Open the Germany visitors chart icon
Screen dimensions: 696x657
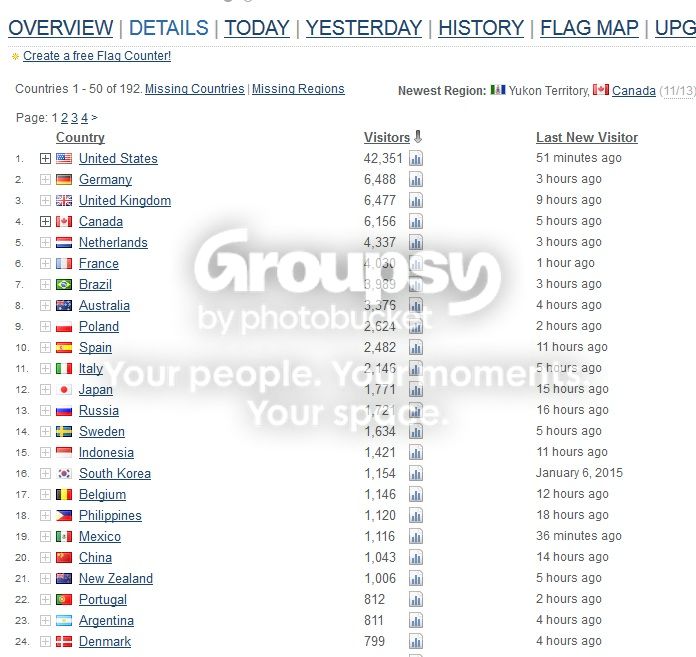point(416,179)
